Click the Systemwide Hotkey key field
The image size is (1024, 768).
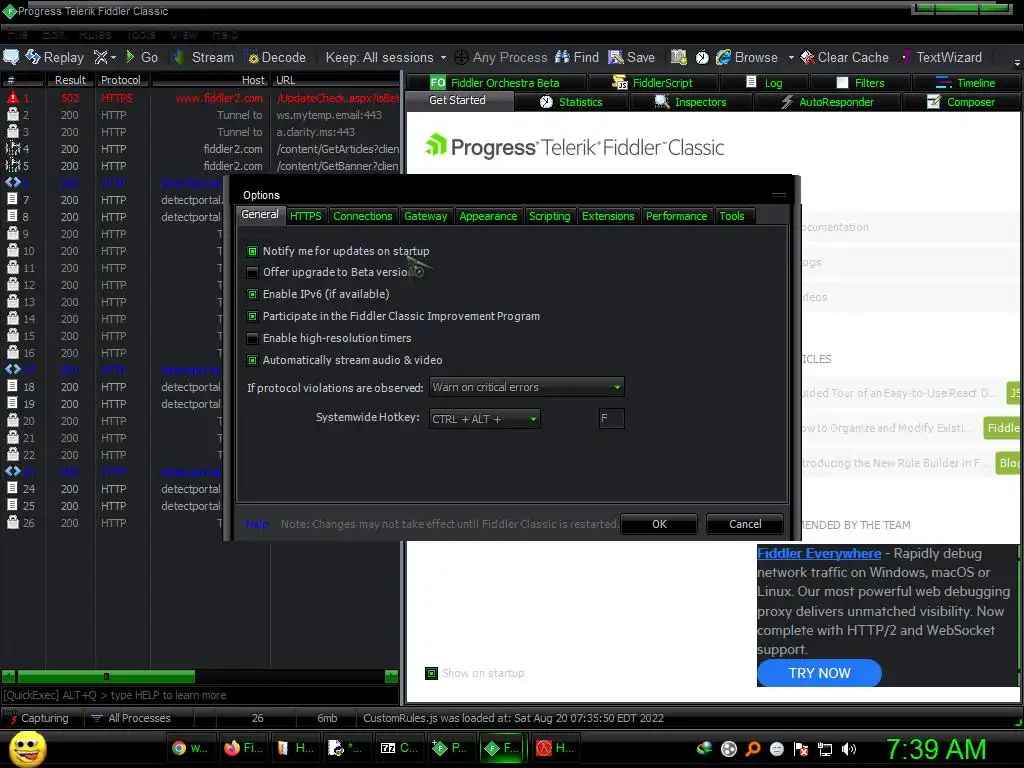(611, 419)
